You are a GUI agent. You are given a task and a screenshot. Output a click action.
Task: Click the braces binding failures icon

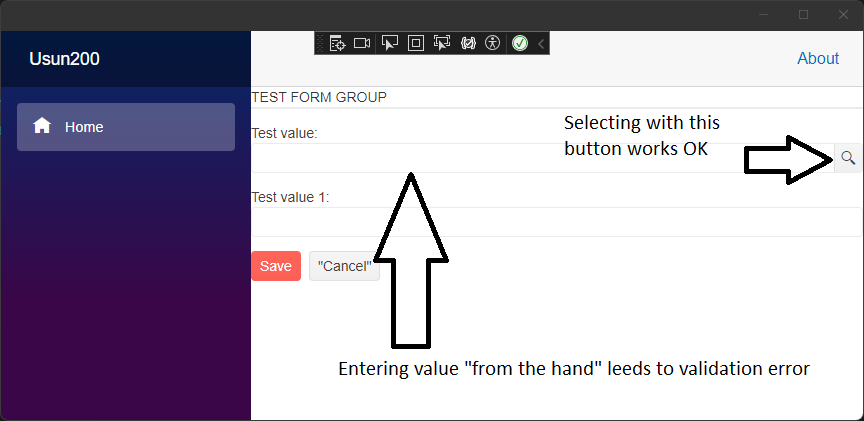point(467,43)
